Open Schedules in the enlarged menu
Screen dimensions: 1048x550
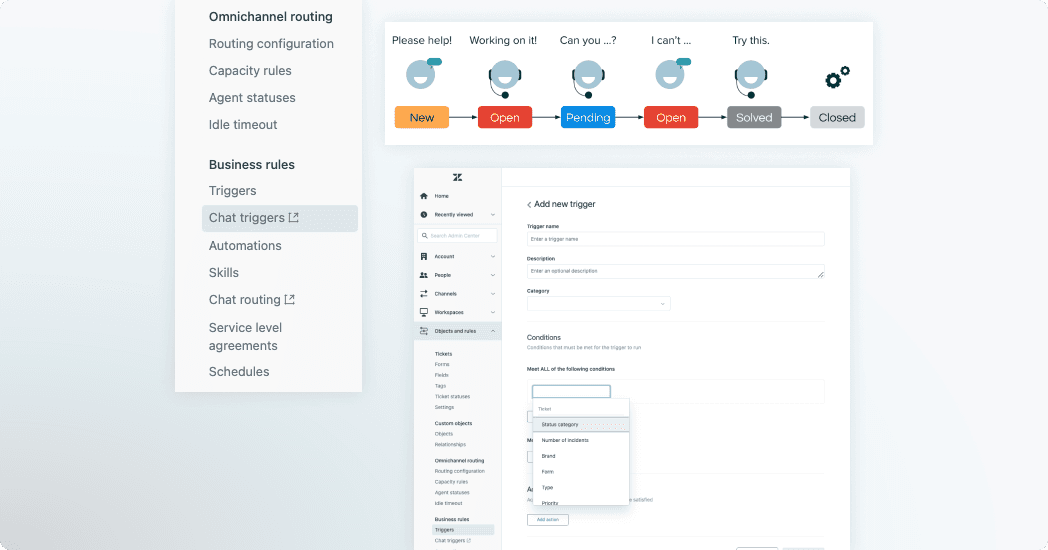(x=239, y=372)
